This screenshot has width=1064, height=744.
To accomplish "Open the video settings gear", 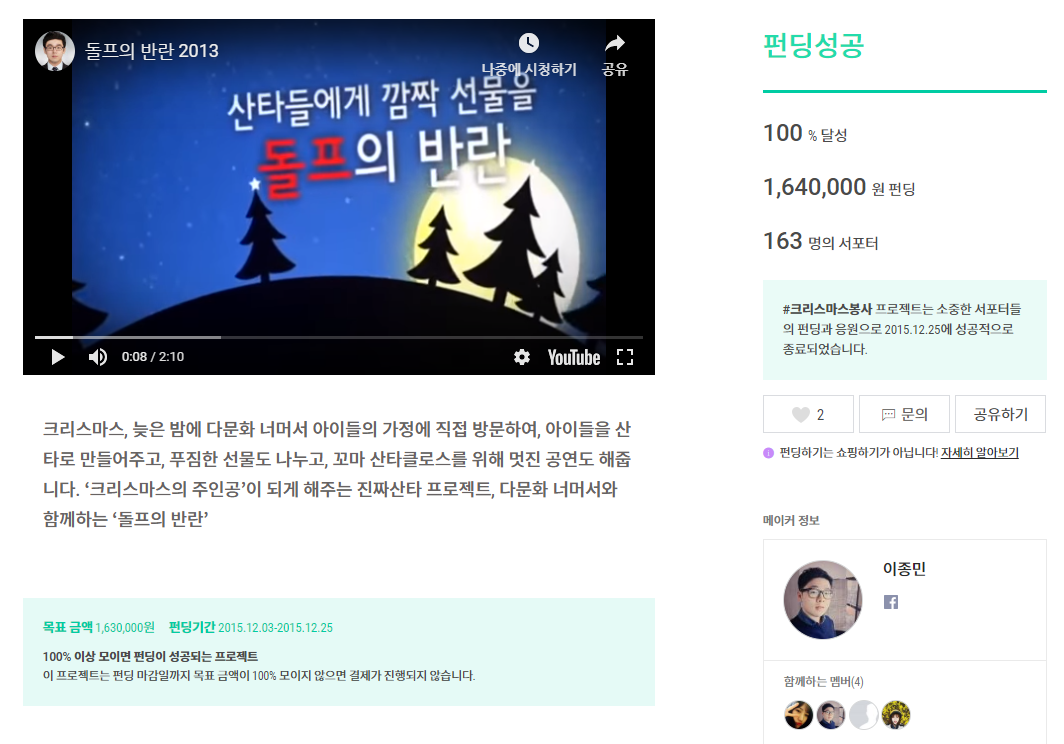I will point(522,357).
